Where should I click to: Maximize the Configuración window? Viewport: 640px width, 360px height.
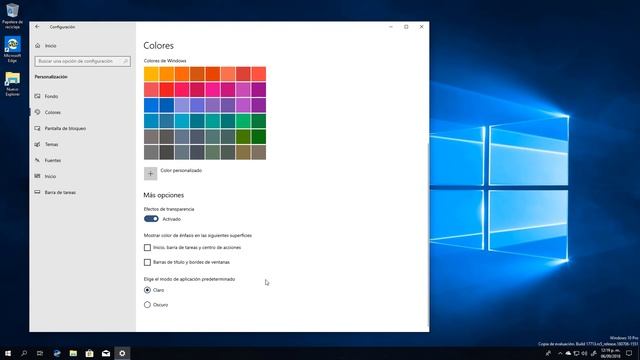406,27
